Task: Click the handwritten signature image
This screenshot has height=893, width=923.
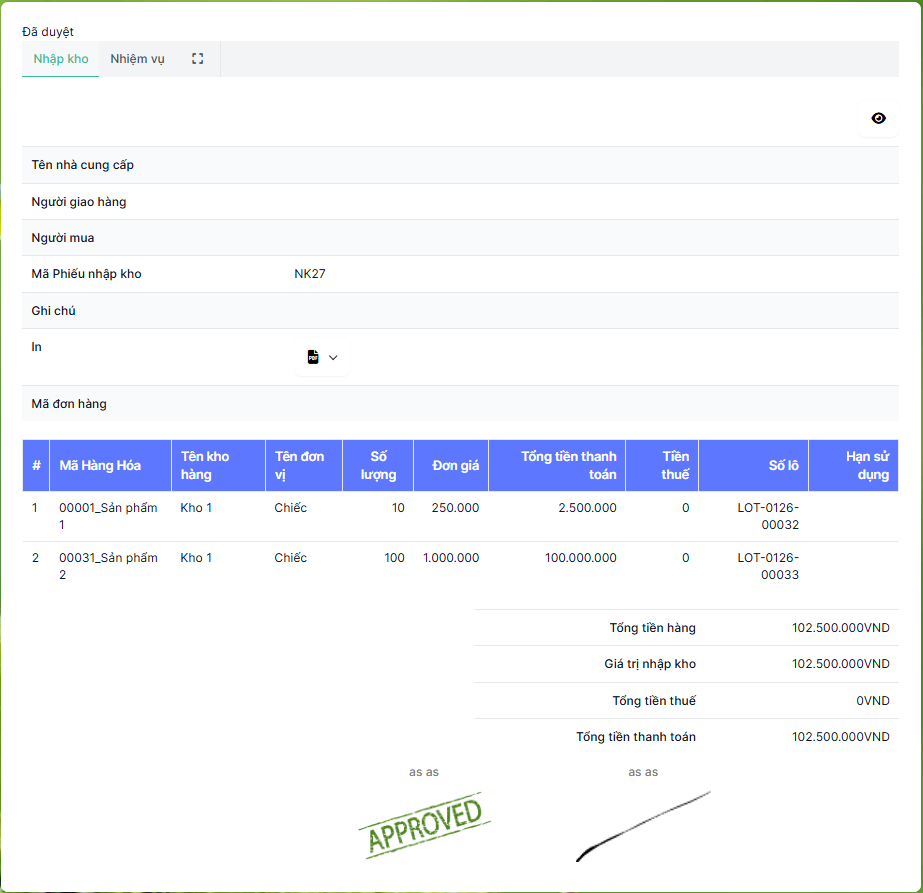Action: pos(643,827)
